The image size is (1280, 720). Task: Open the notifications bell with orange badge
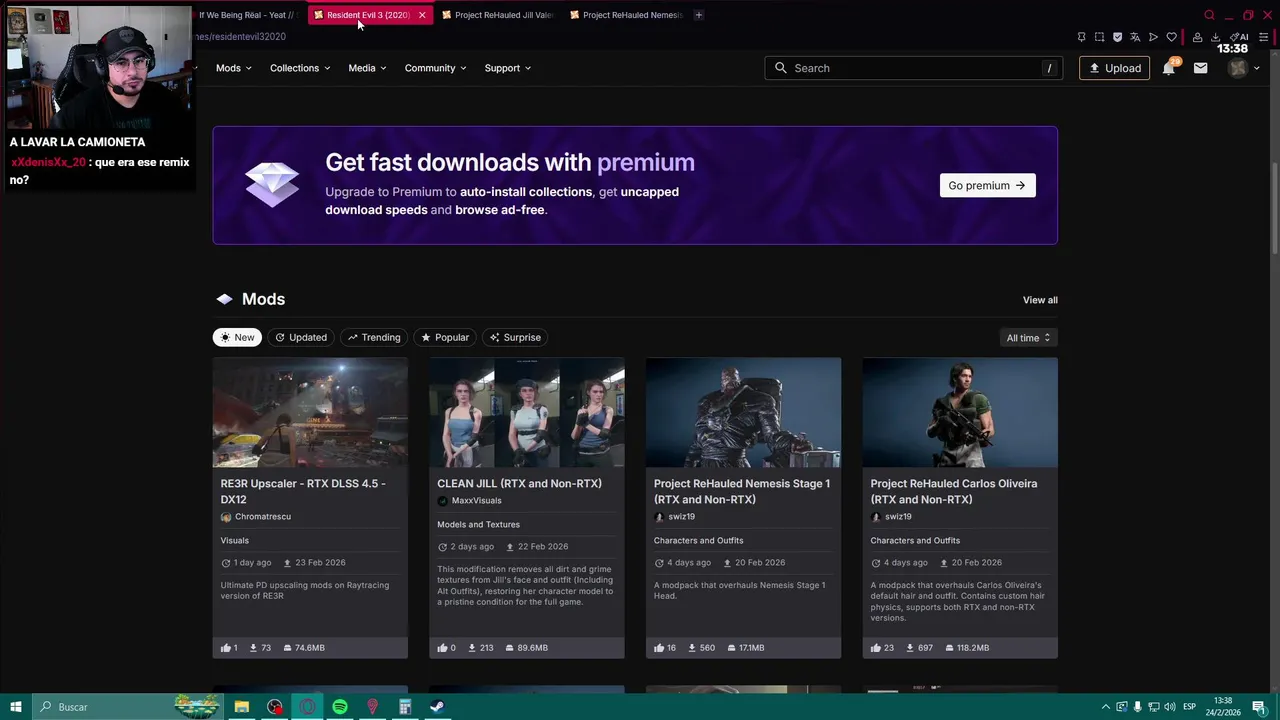tap(1168, 67)
